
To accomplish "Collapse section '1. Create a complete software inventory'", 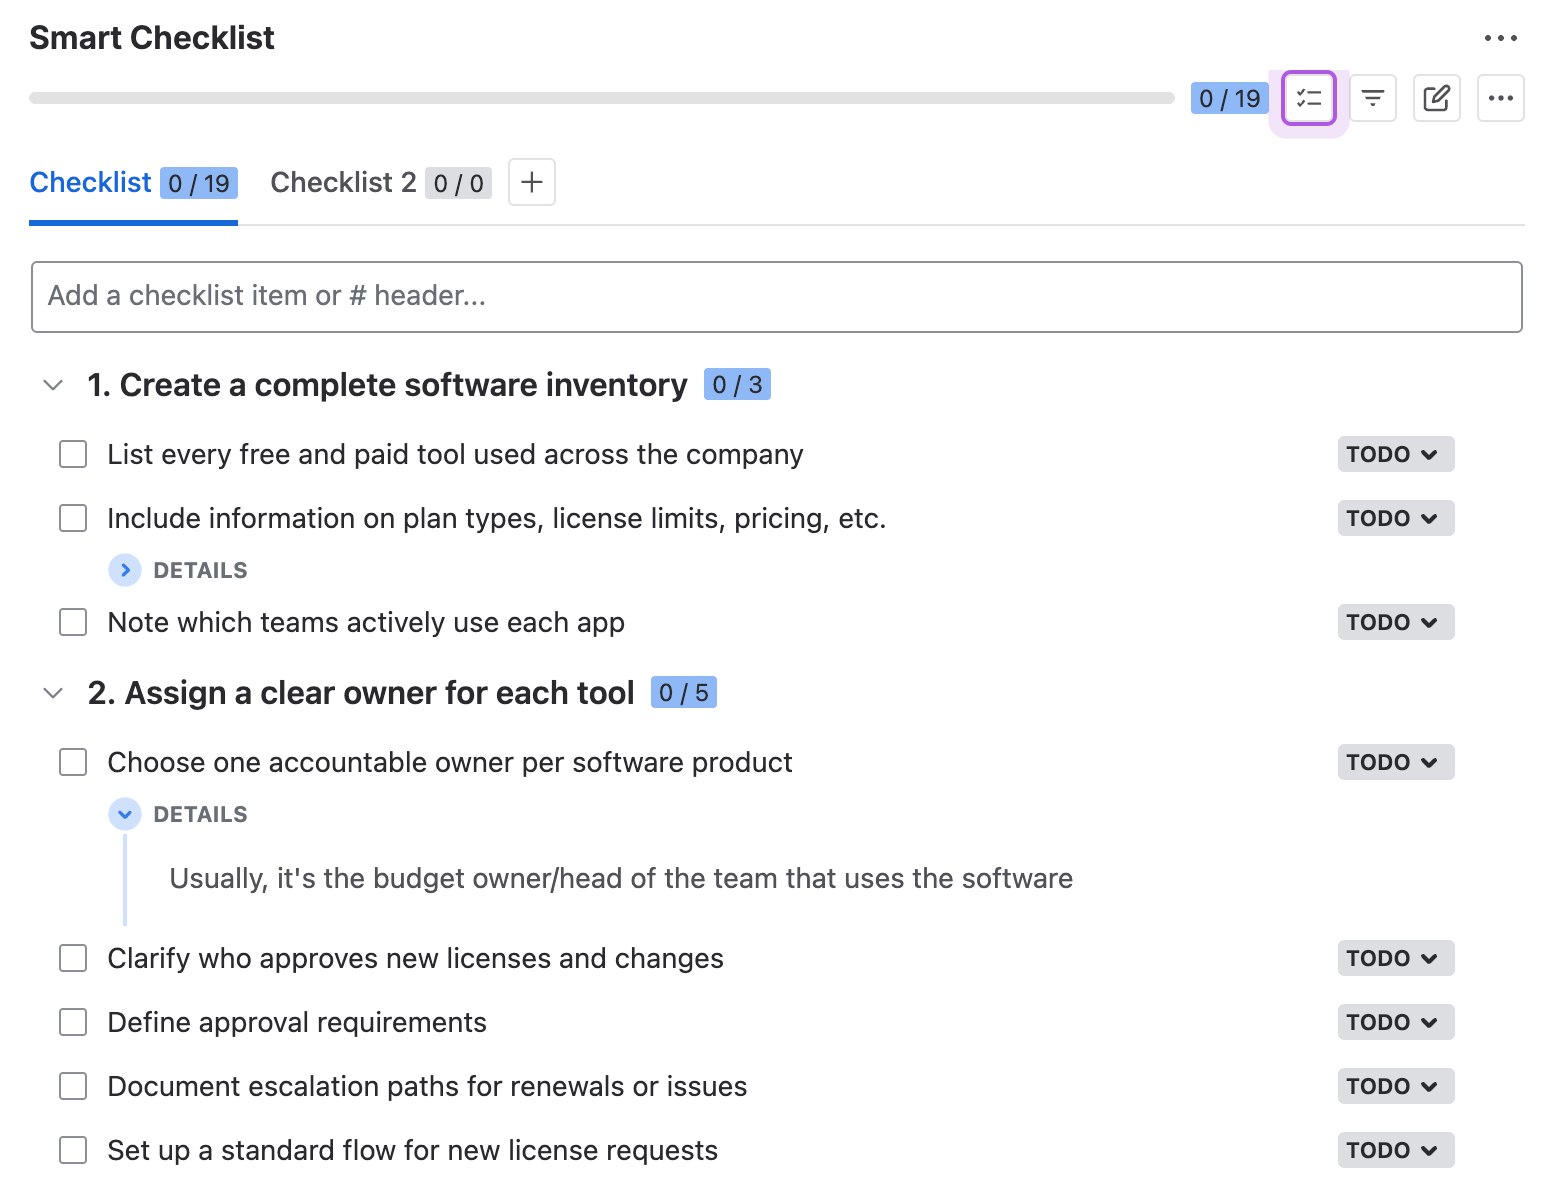I will pos(52,385).
